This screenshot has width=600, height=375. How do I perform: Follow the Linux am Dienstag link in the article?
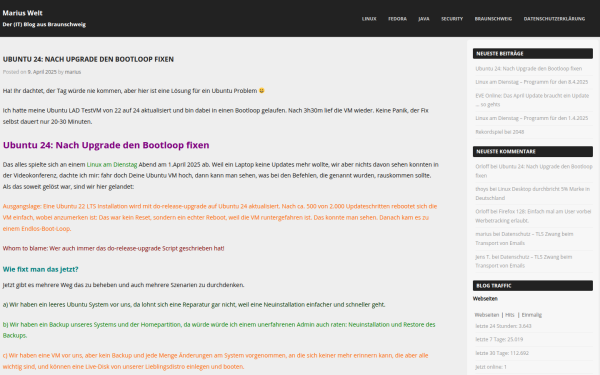[x=112, y=165]
